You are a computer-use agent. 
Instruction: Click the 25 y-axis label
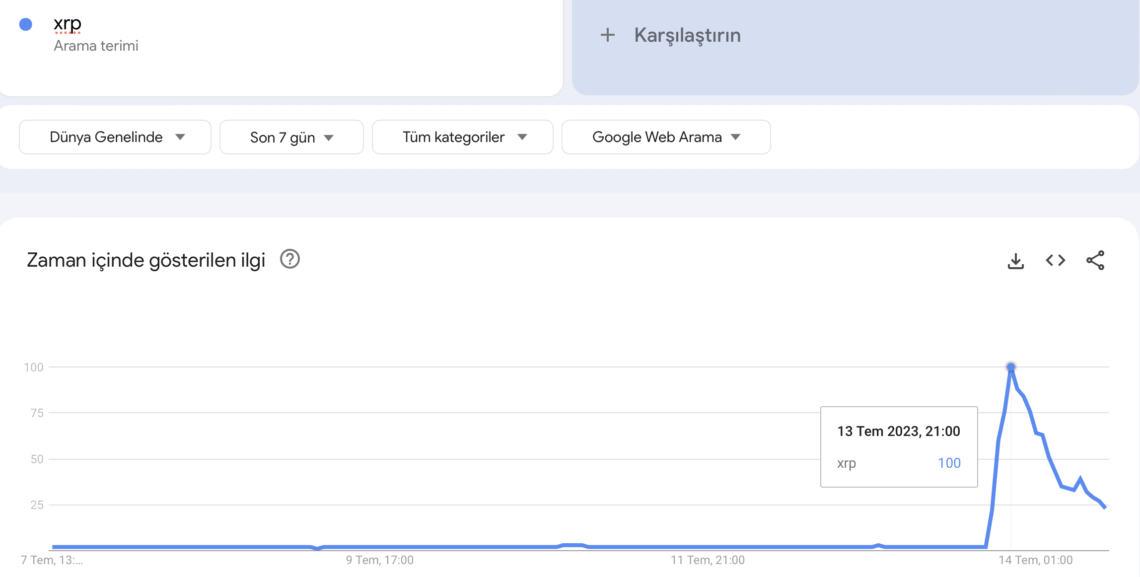[x=36, y=505]
